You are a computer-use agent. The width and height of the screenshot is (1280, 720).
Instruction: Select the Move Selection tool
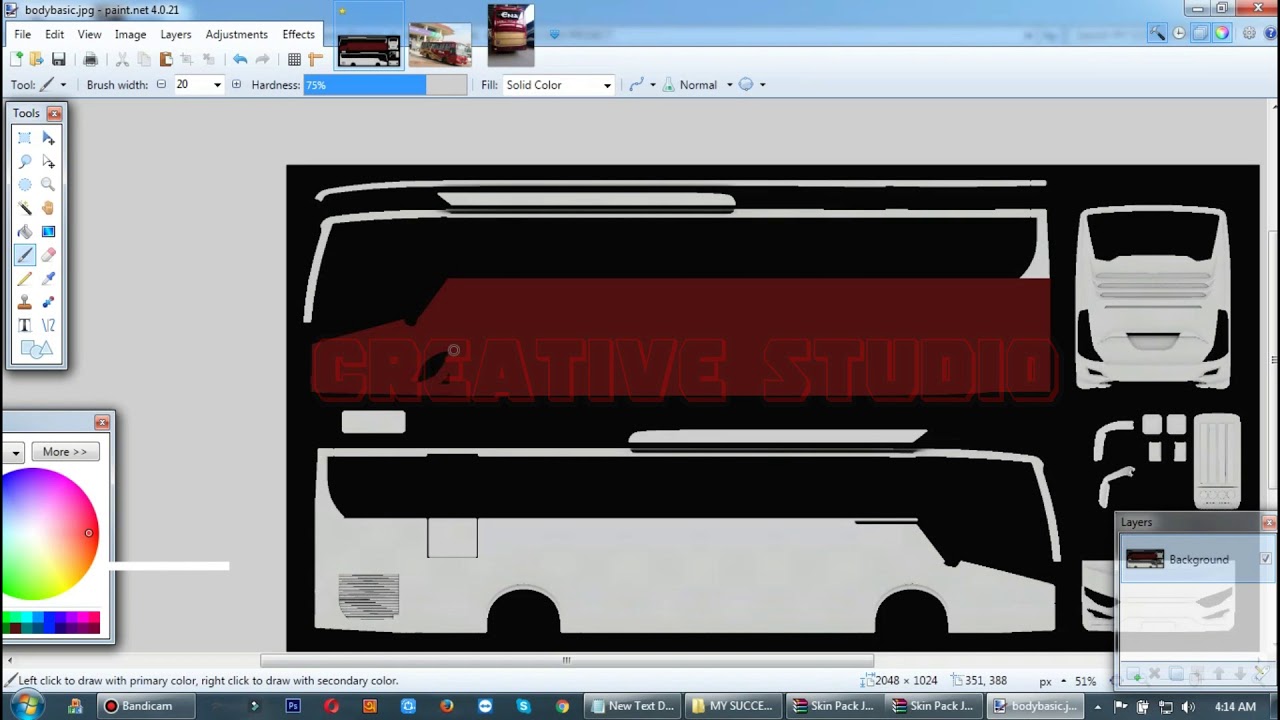(x=48, y=161)
